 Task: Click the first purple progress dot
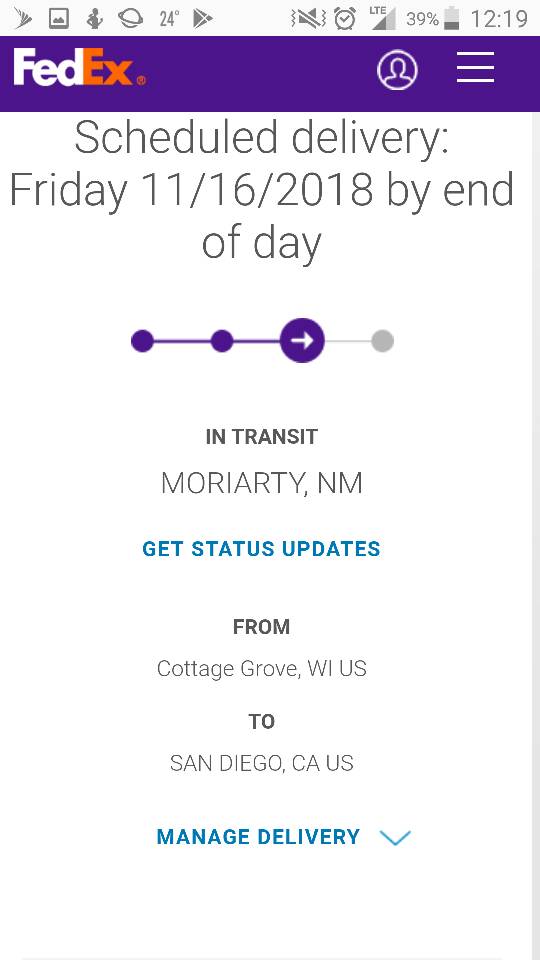click(142, 340)
